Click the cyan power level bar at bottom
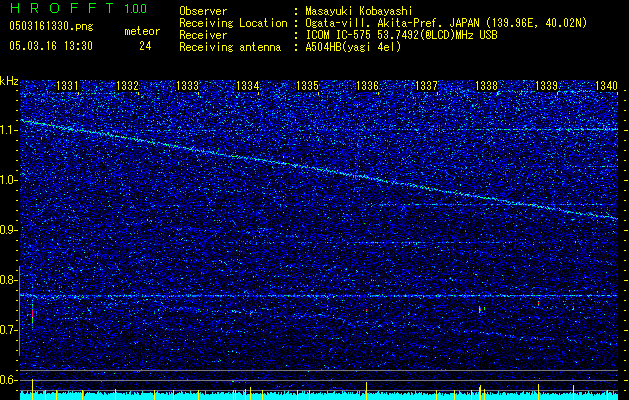629x400 pixels. tap(319, 396)
